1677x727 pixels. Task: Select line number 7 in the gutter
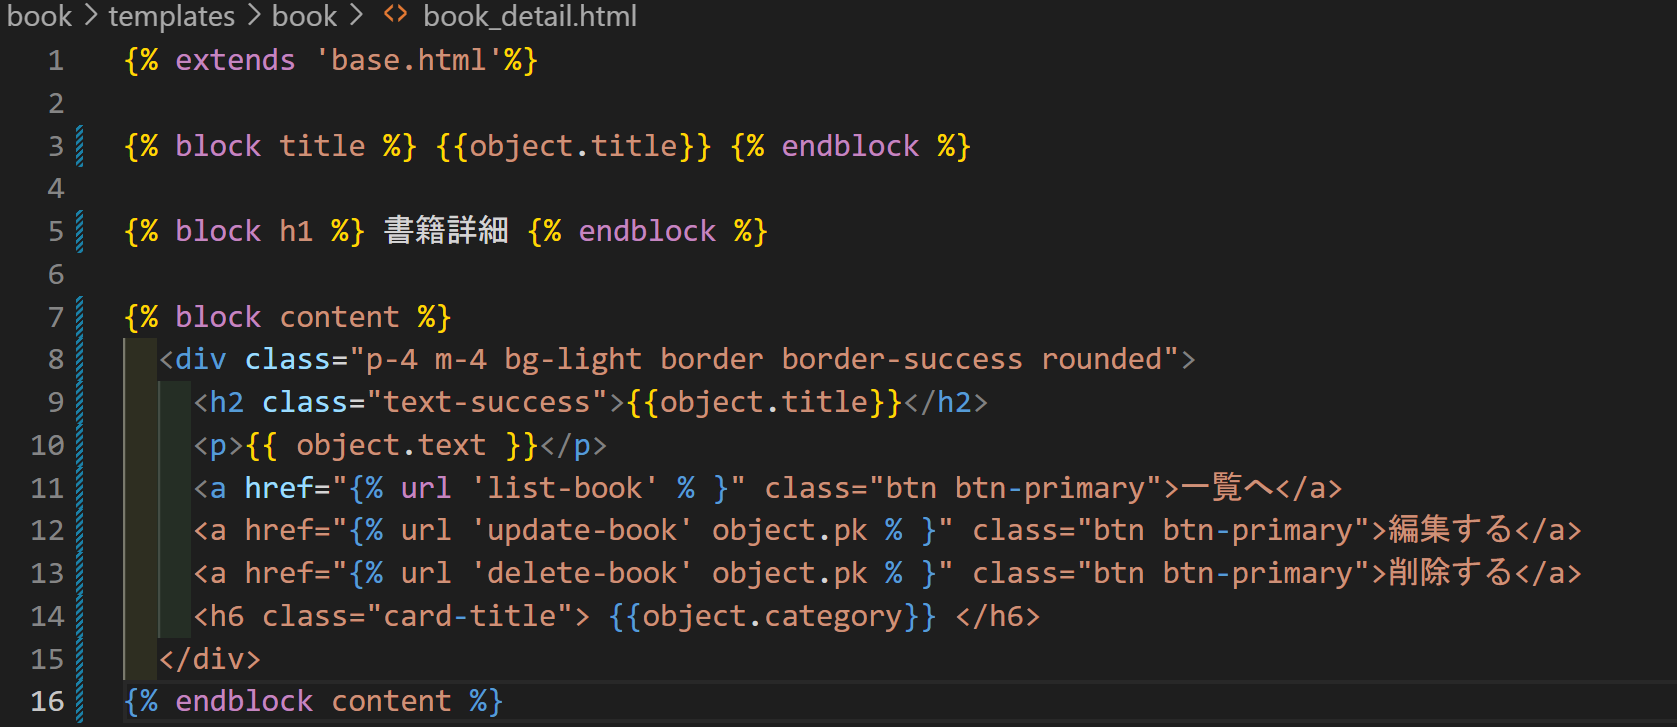pos(56,318)
